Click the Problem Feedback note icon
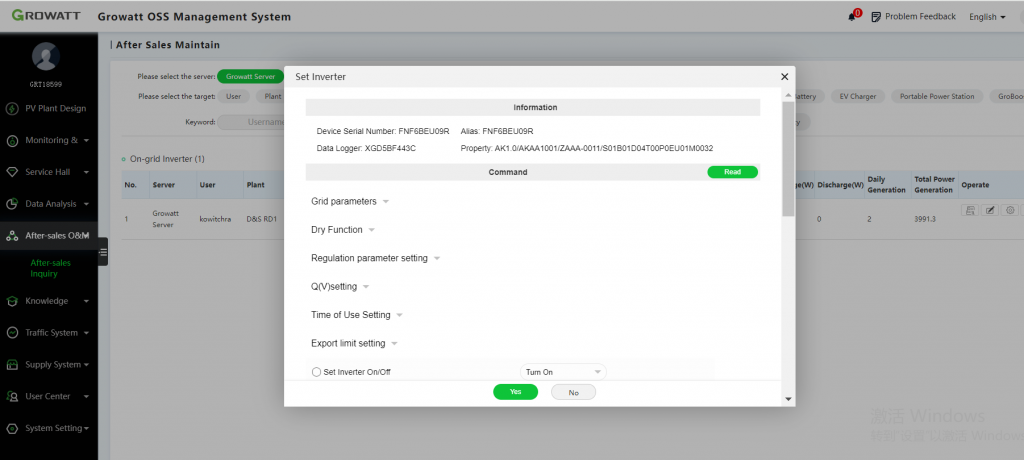1024x460 pixels. click(876, 17)
